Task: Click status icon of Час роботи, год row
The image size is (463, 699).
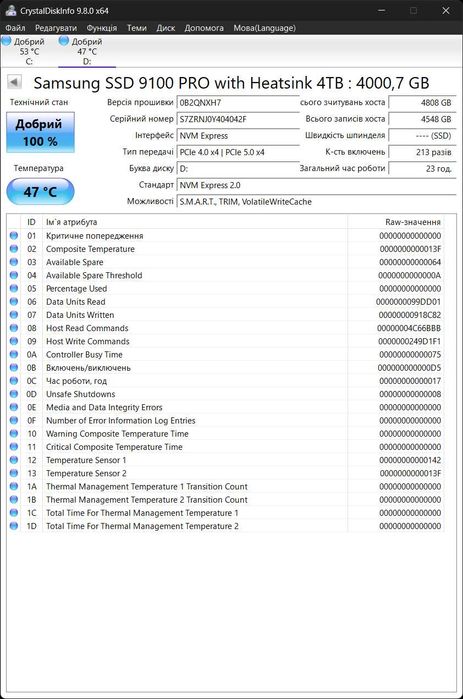Action: 14,381
